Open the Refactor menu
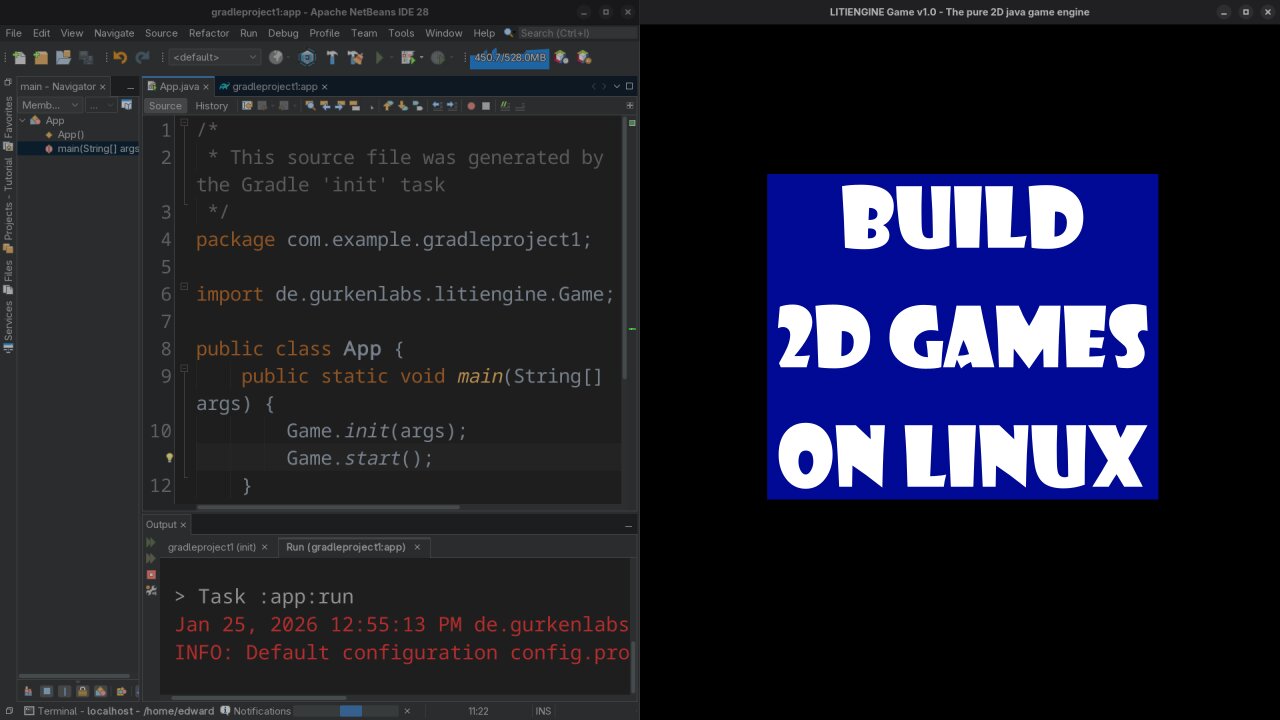The image size is (1280, 720). 209,33
